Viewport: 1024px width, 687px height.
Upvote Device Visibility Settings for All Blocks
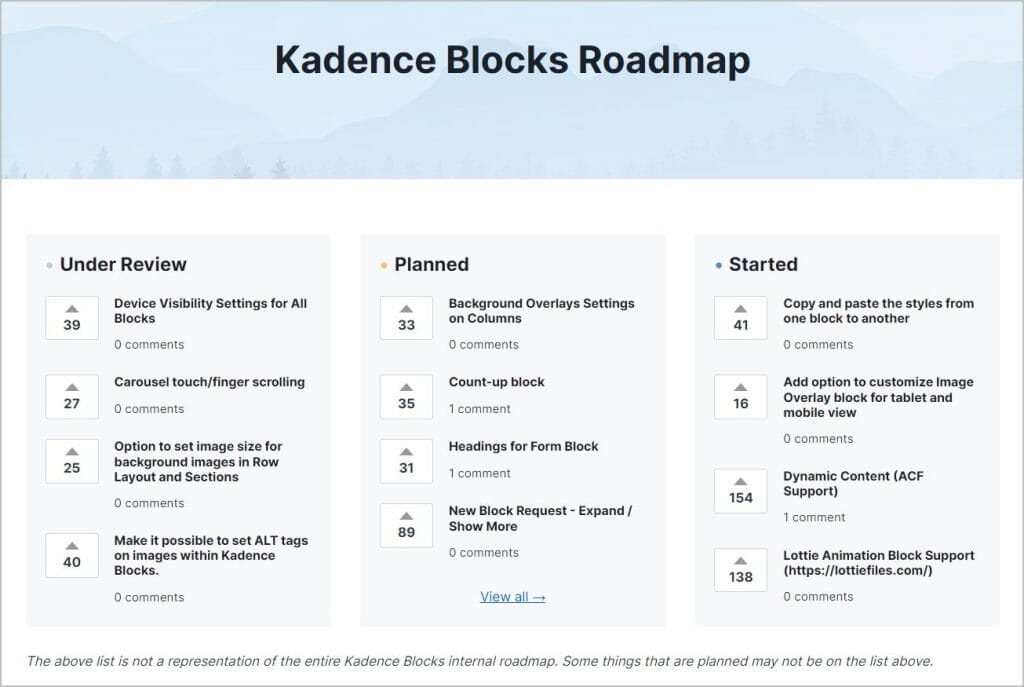72,318
